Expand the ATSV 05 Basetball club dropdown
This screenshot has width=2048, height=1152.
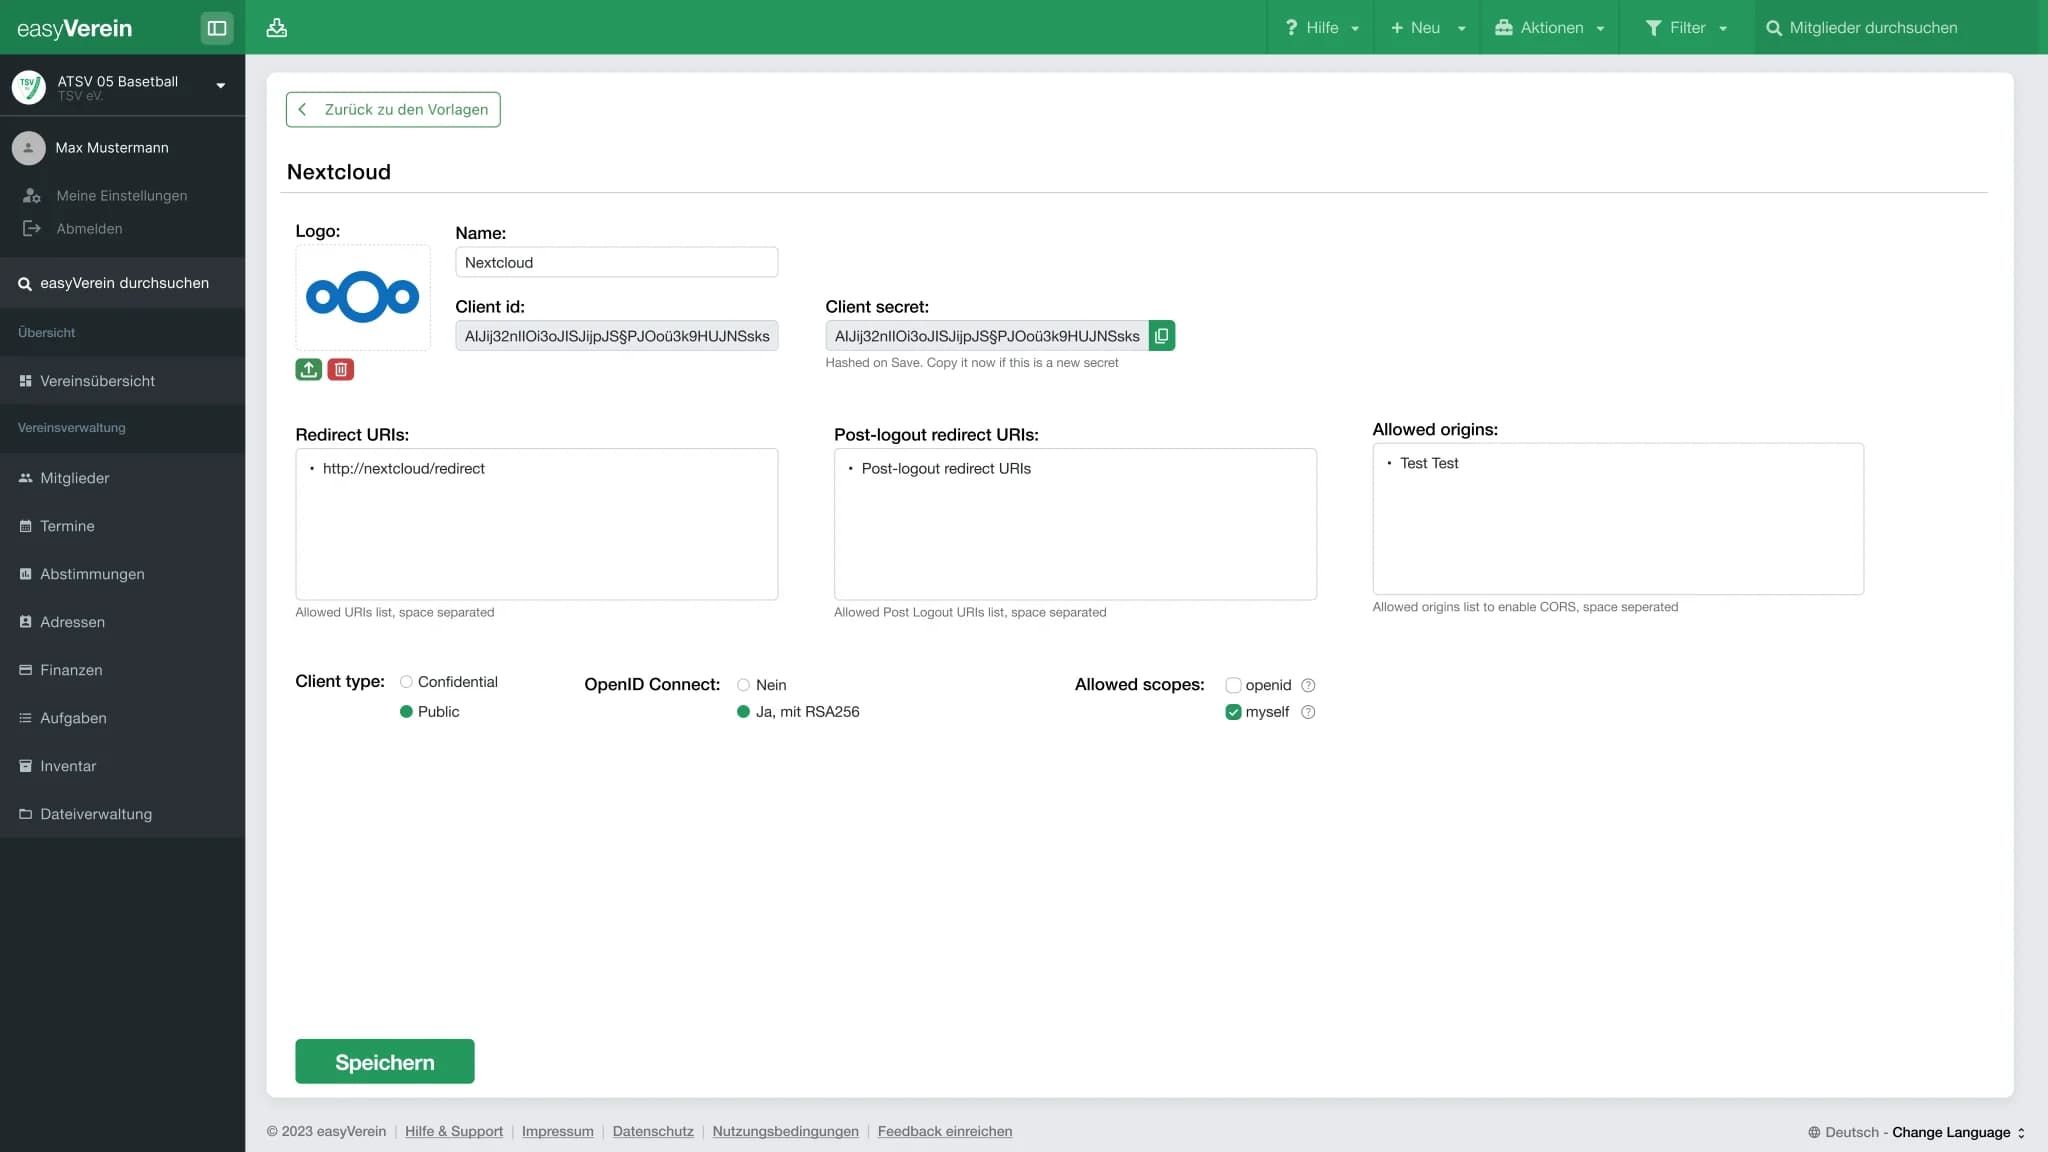click(x=221, y=86)
